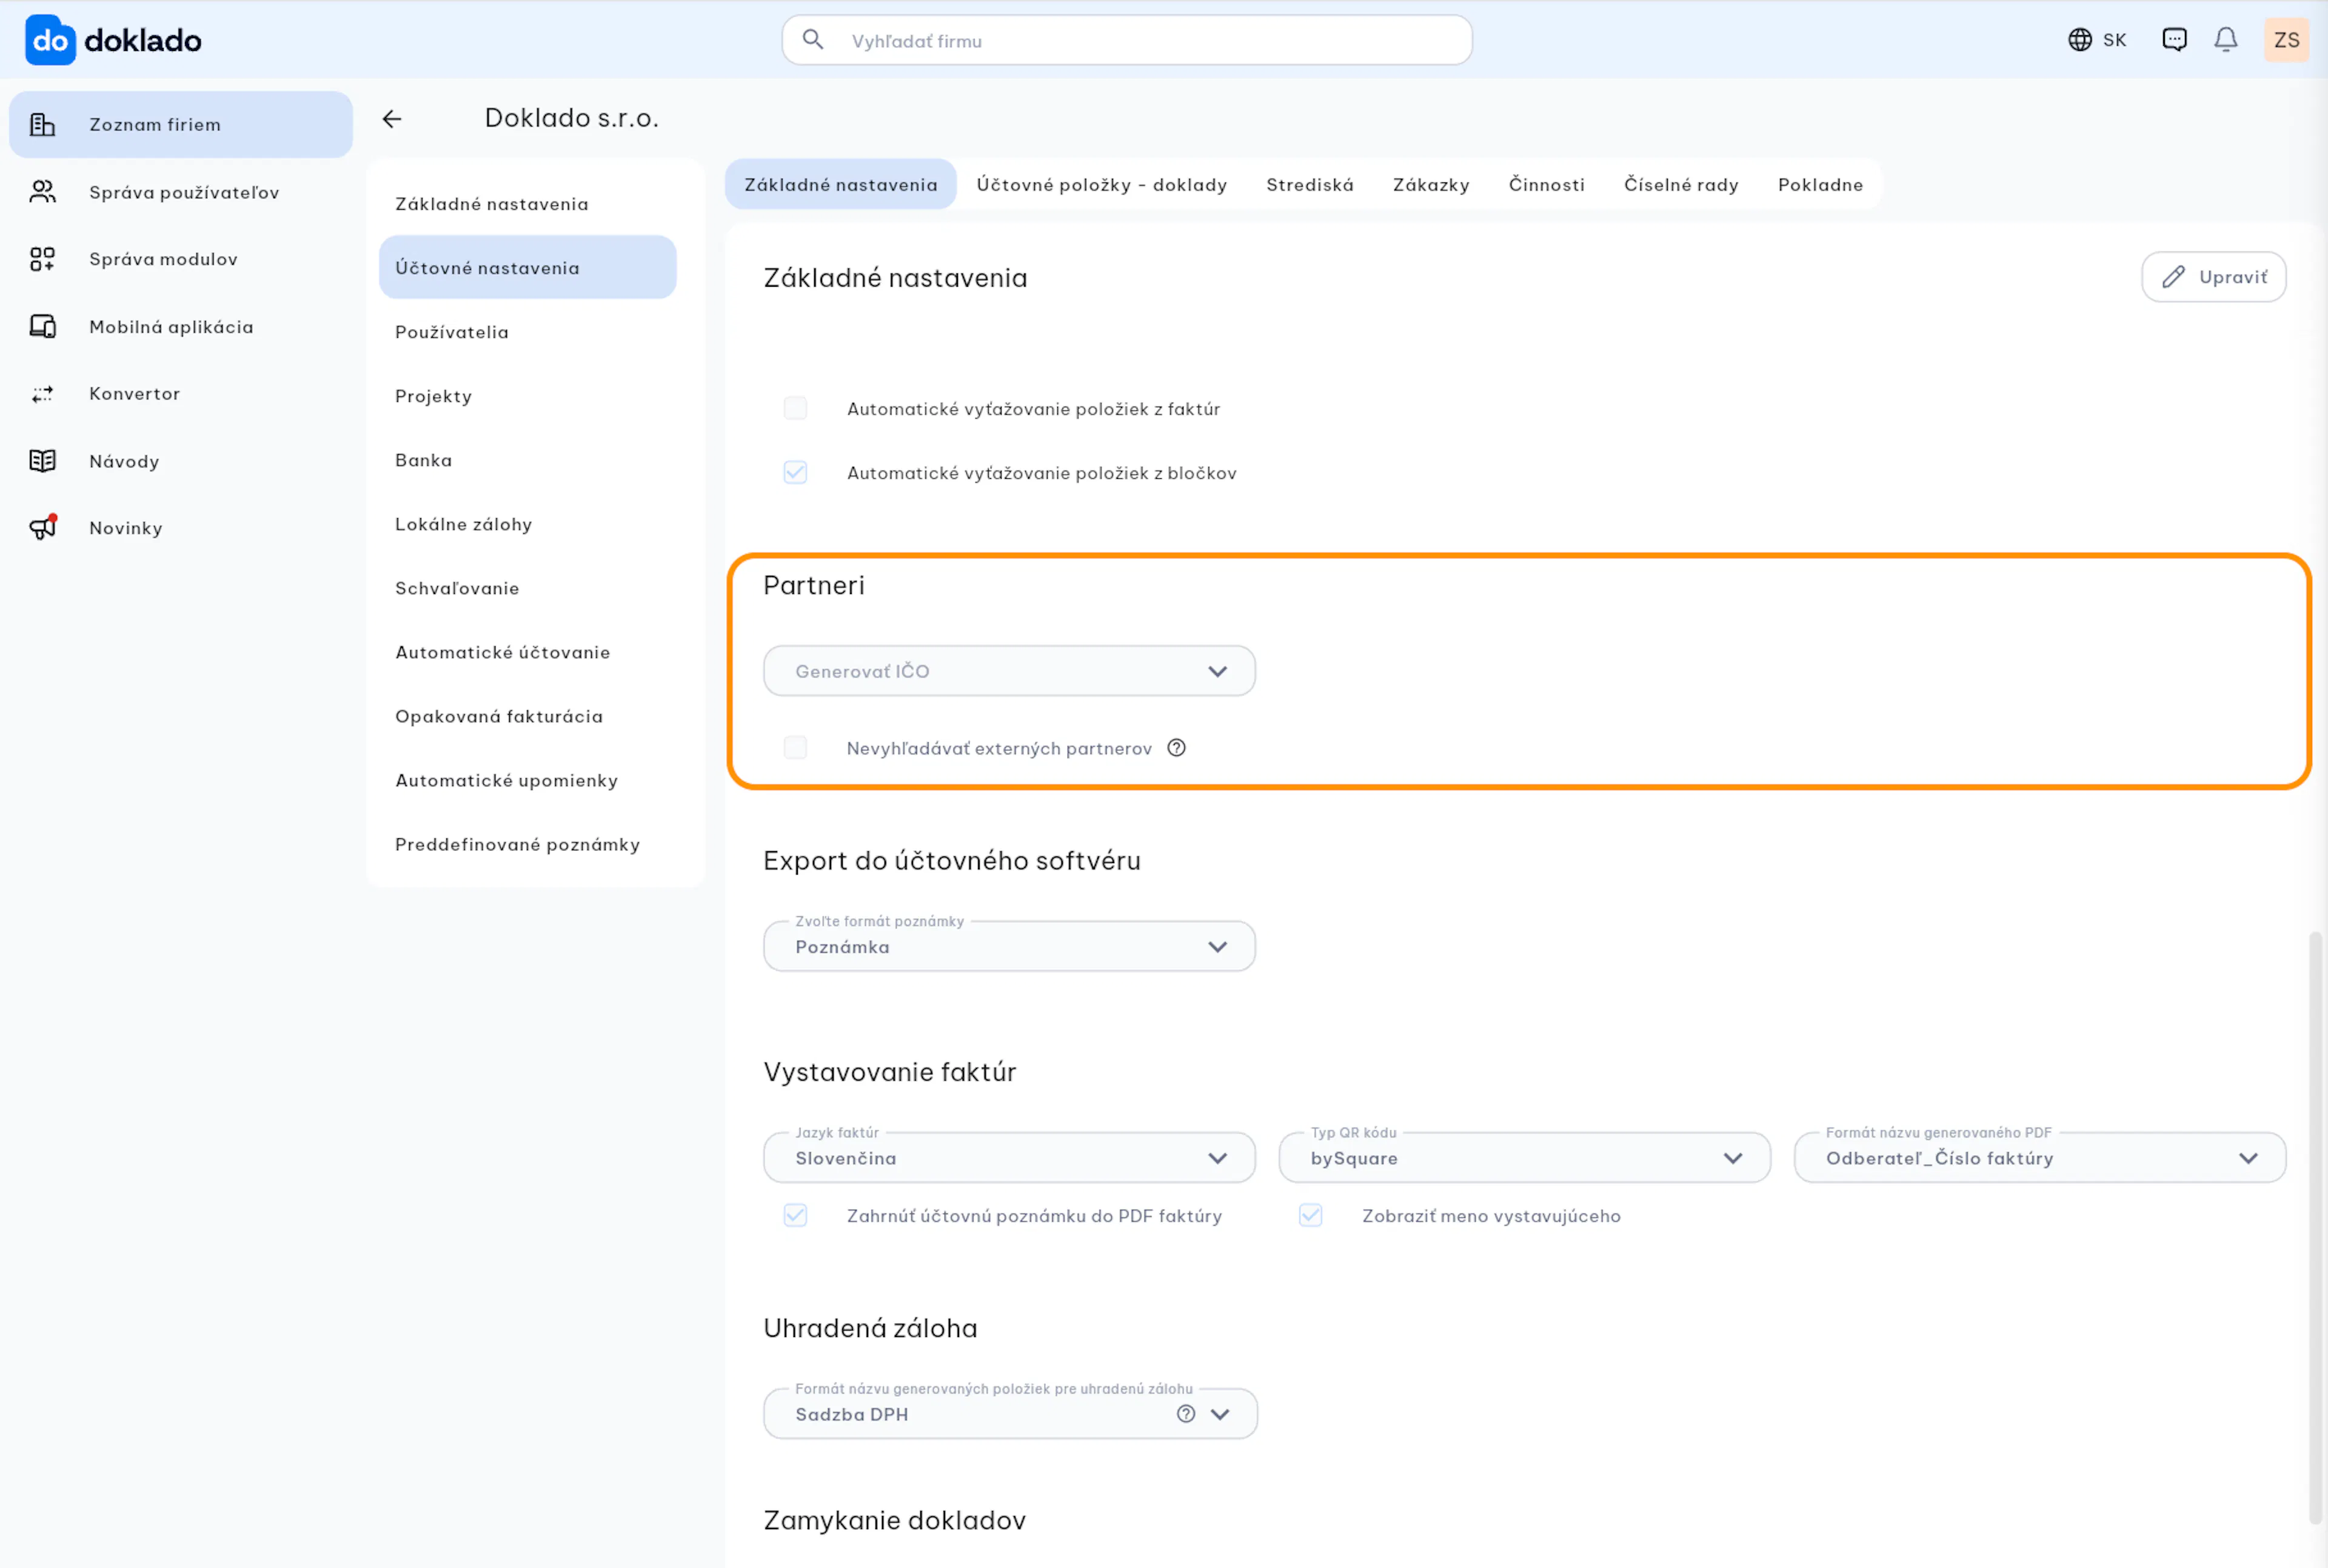This screenshot has width=2328, height=1568.
Task: Switch to the Pokladne tab
Action: click(x=1820, y=185)
